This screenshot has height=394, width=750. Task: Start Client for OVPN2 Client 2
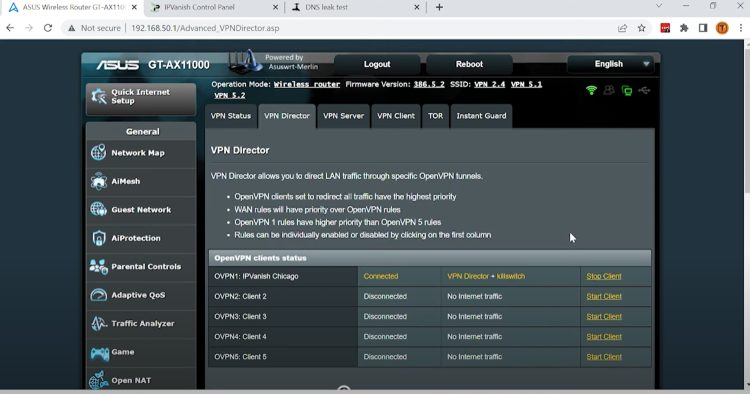(x=604, y=296)
